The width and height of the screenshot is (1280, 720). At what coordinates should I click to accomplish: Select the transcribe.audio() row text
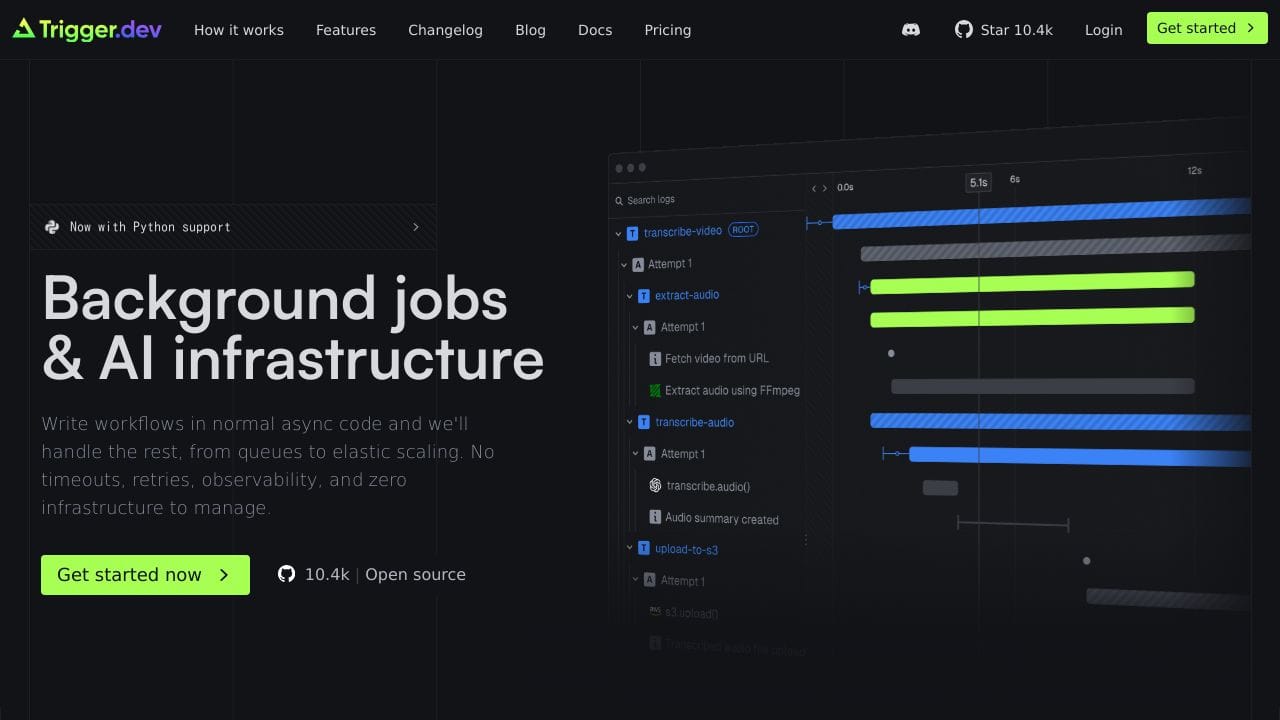[x=708, y=486]
